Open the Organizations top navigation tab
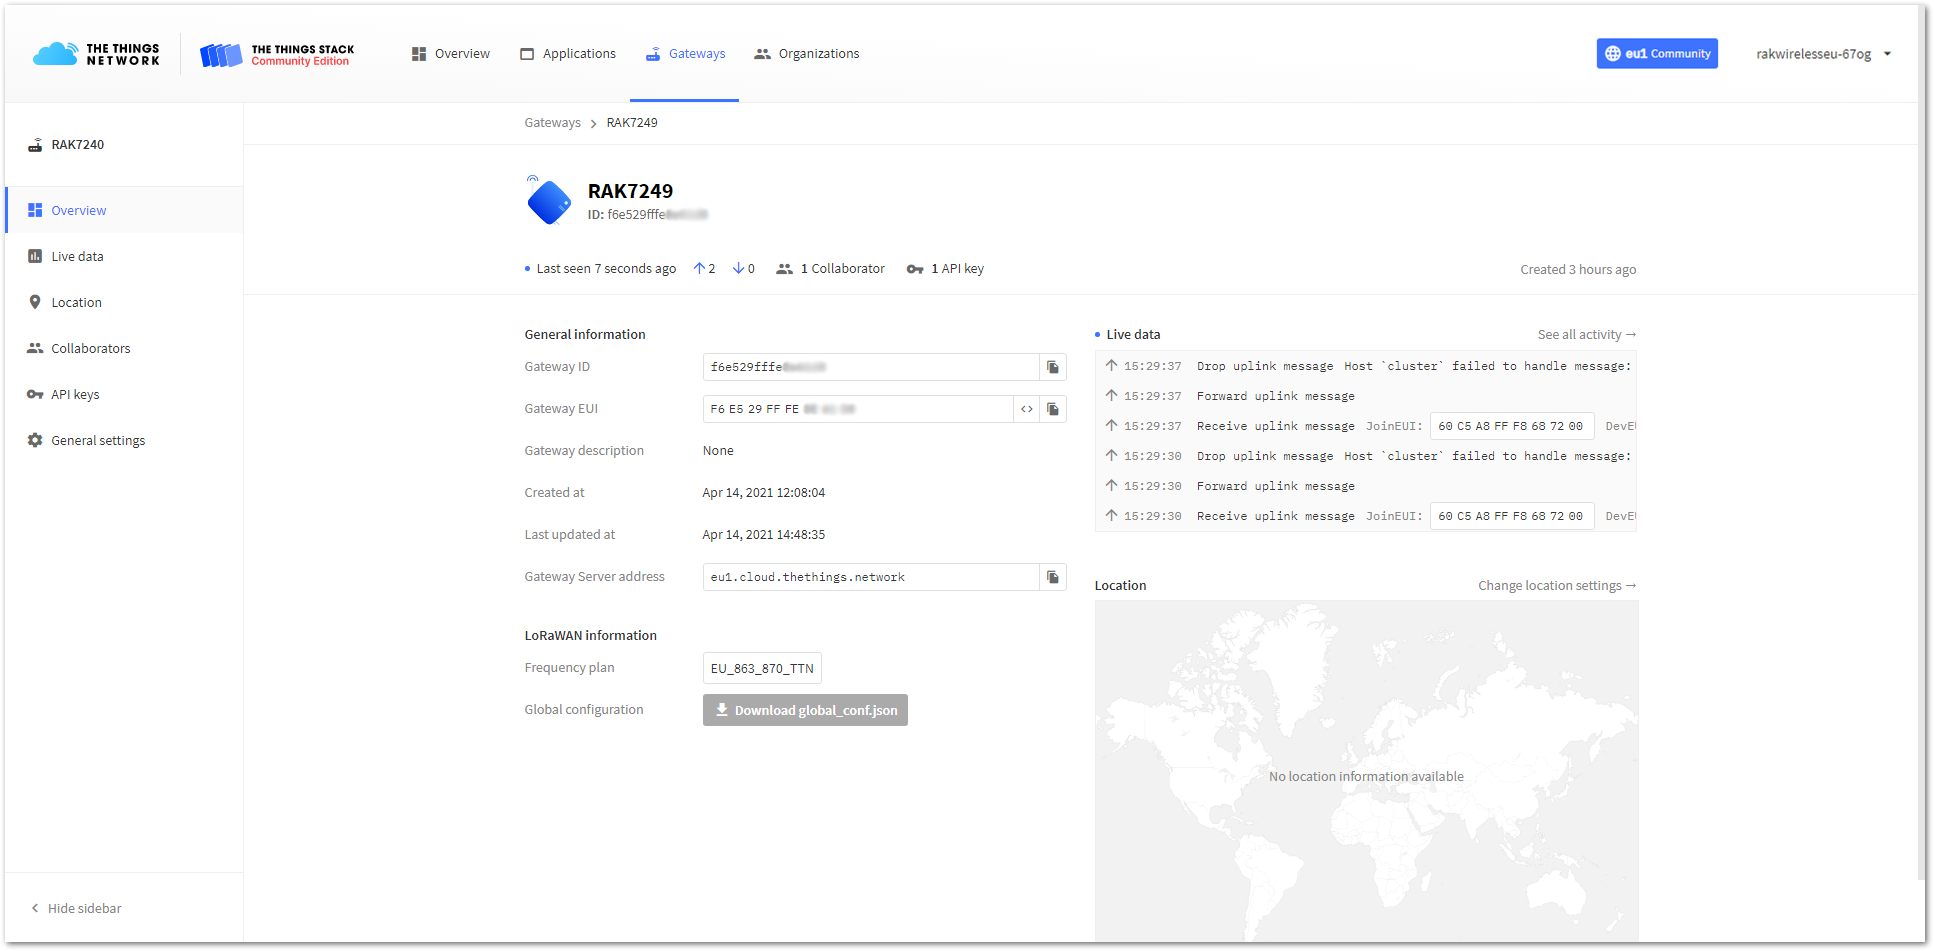The width and height of the screenshot is (1934, 951). (807, 54)
